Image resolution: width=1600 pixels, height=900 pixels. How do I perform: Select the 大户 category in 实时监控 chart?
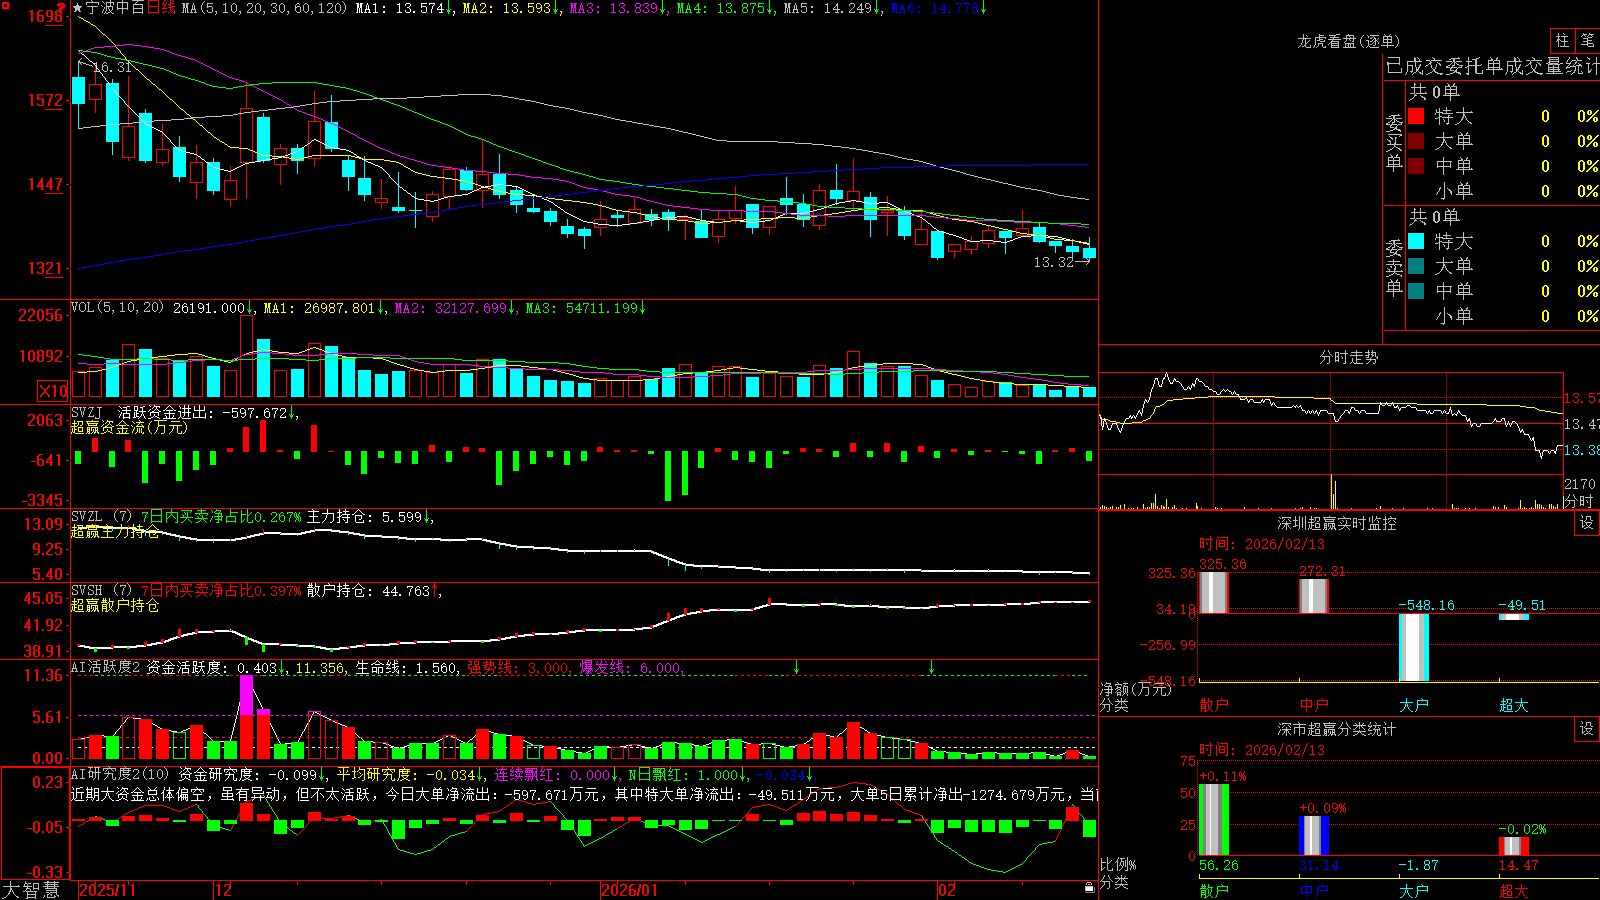tap(1414, 705)
